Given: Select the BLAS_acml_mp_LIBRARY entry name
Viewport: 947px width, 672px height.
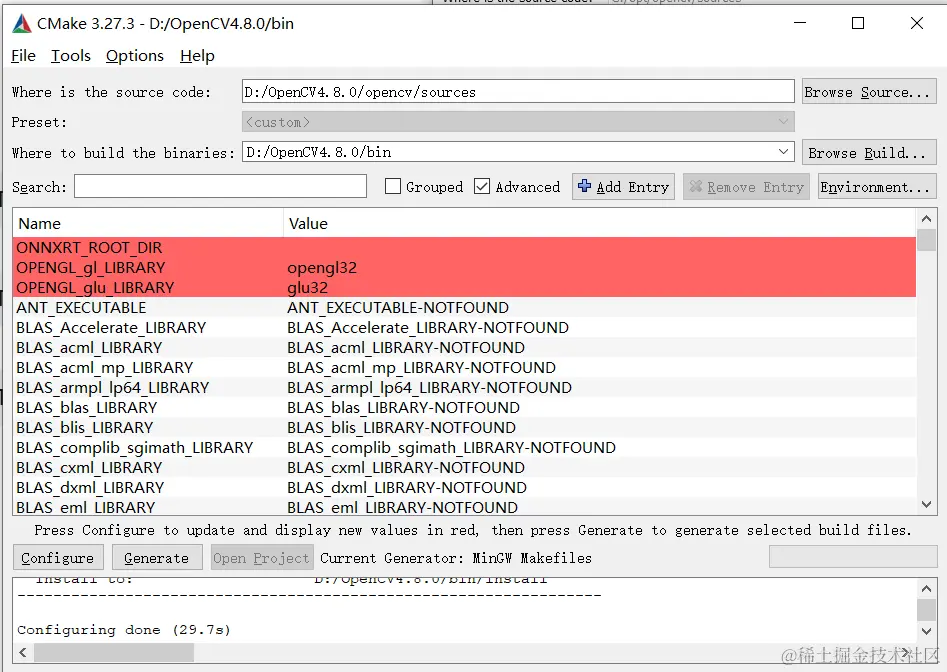Looking at the screenshot, I should 104,367.
